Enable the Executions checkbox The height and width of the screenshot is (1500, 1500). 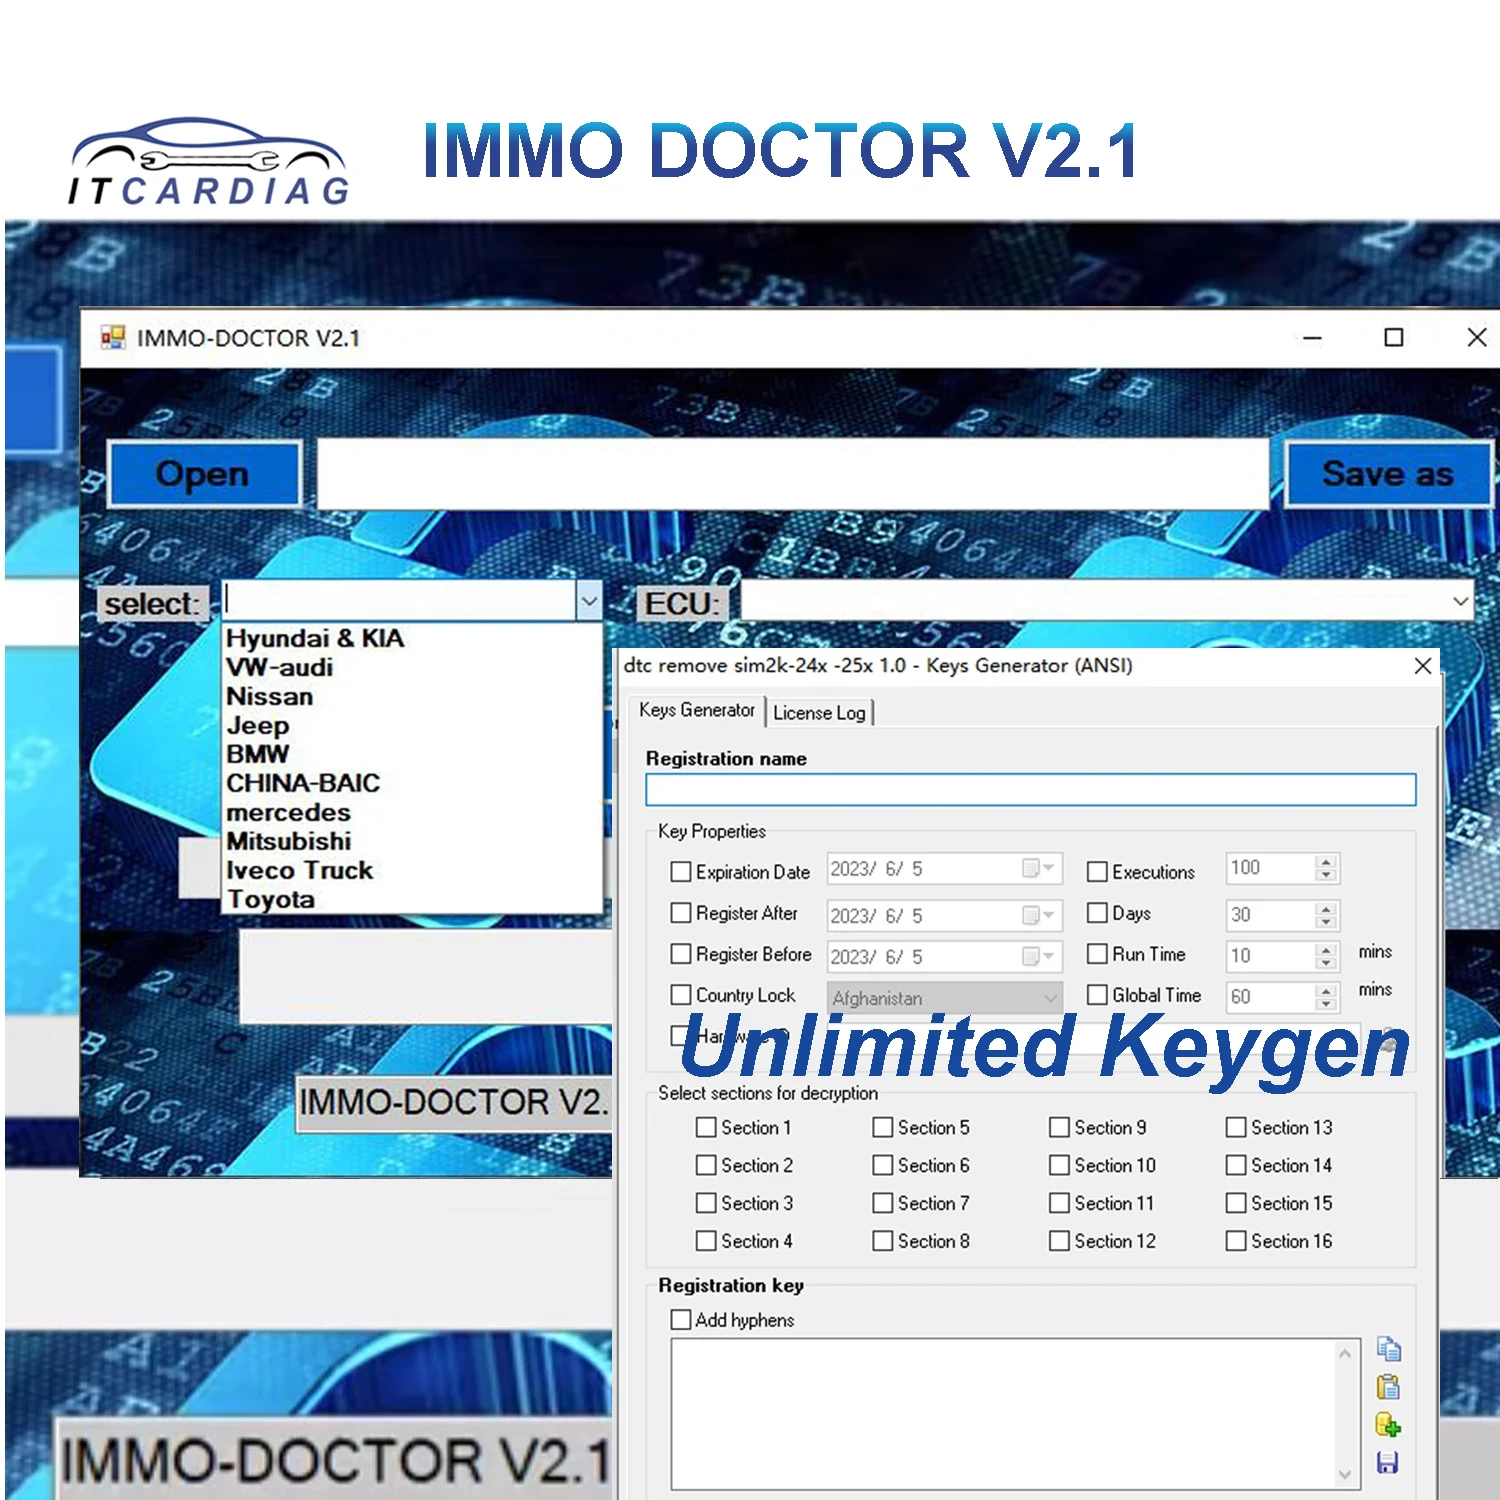pos(1097,871)
